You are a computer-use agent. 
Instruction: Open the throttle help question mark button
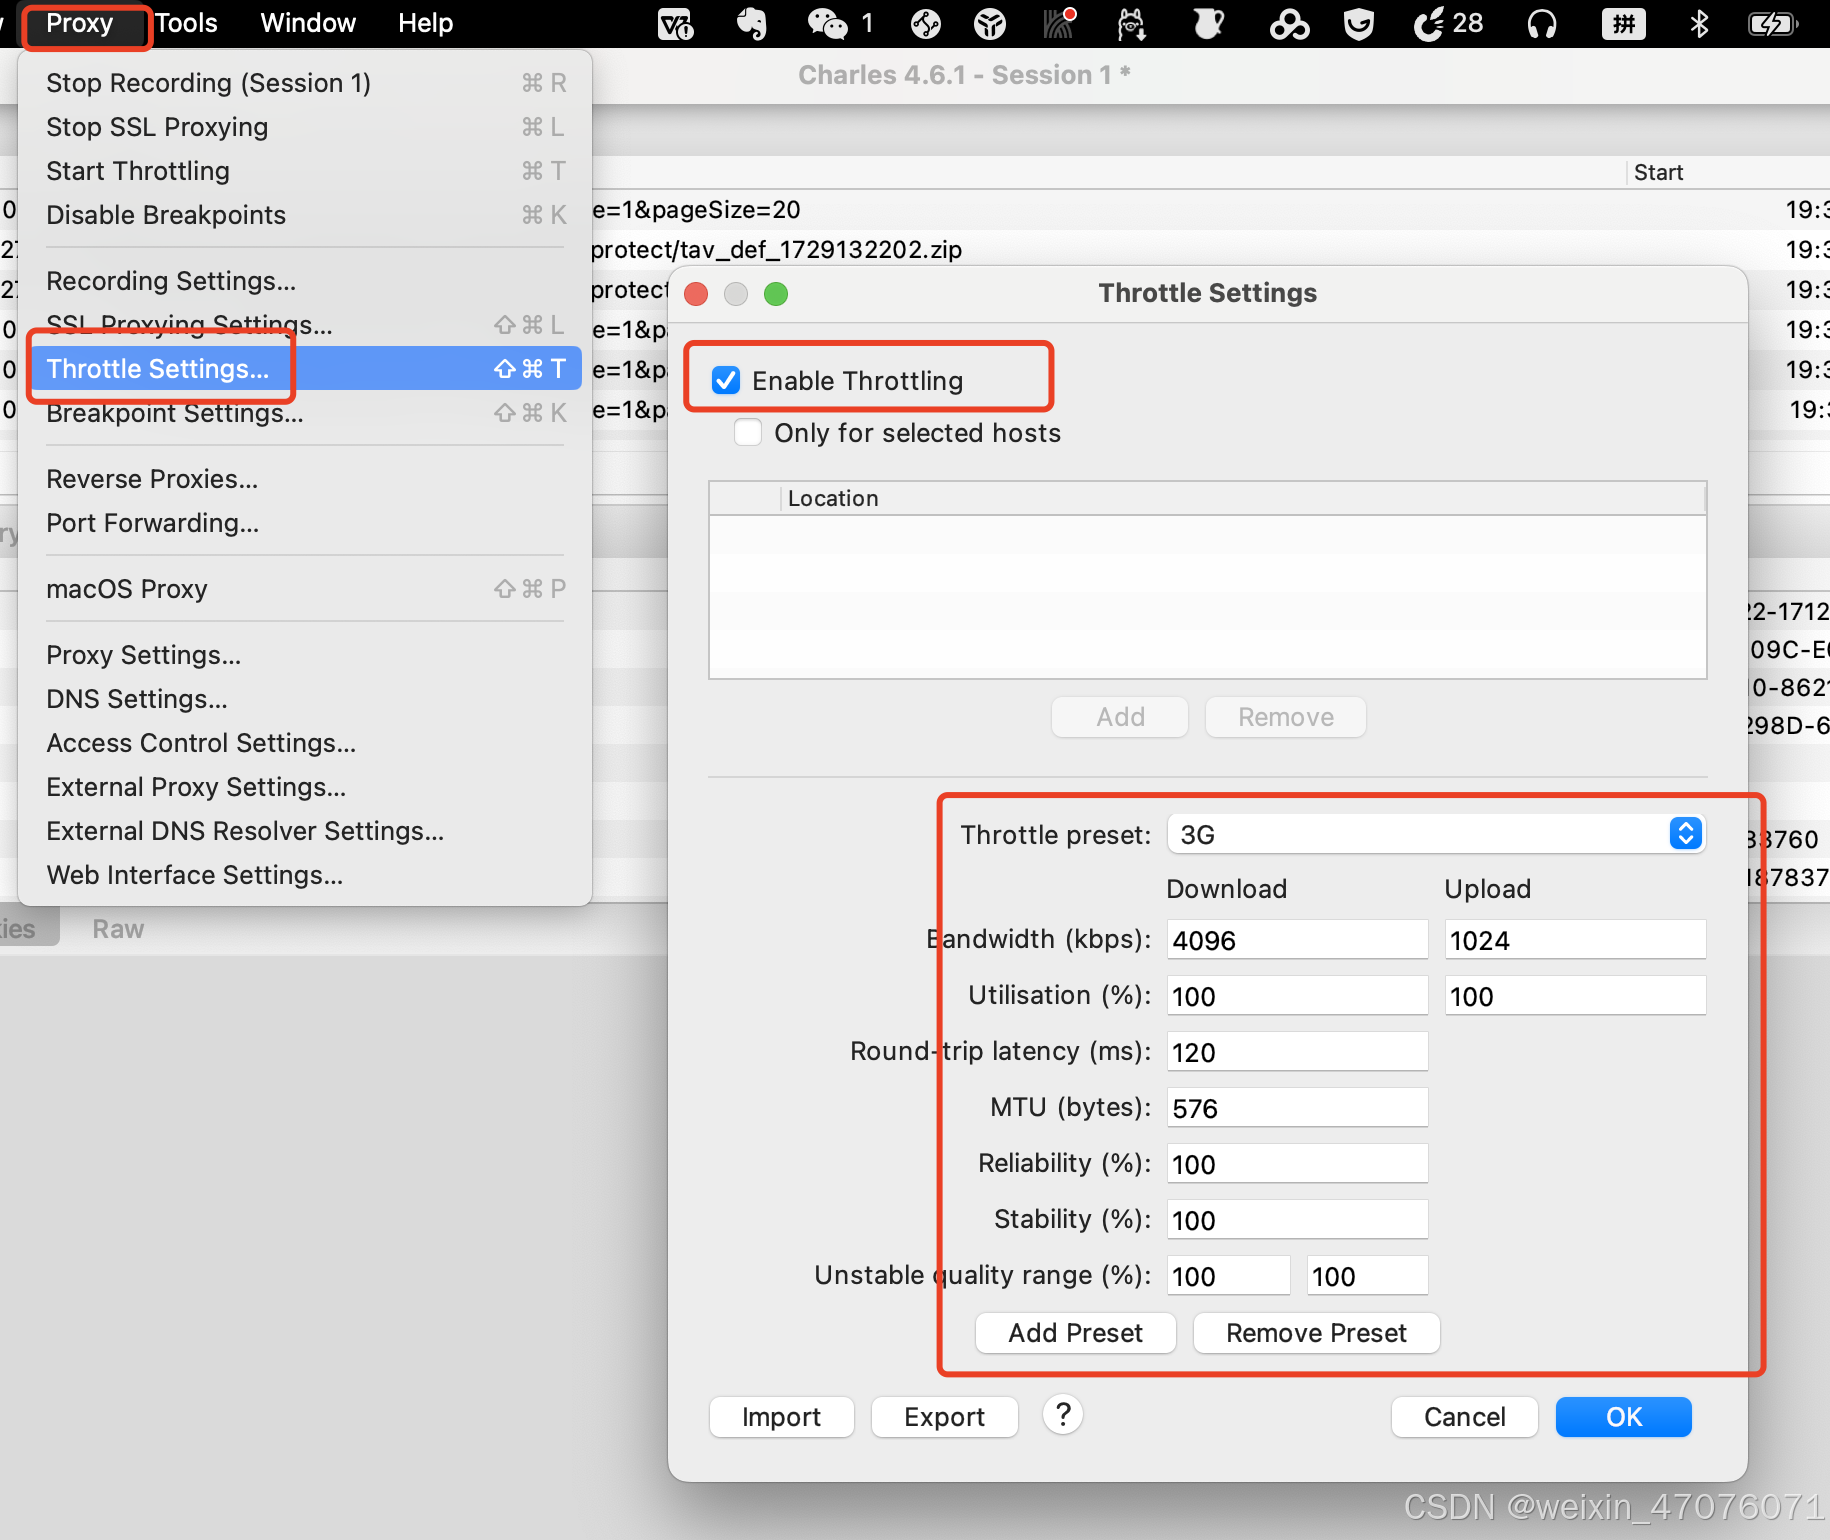pyautogui.click(x=1063, y=1415)
